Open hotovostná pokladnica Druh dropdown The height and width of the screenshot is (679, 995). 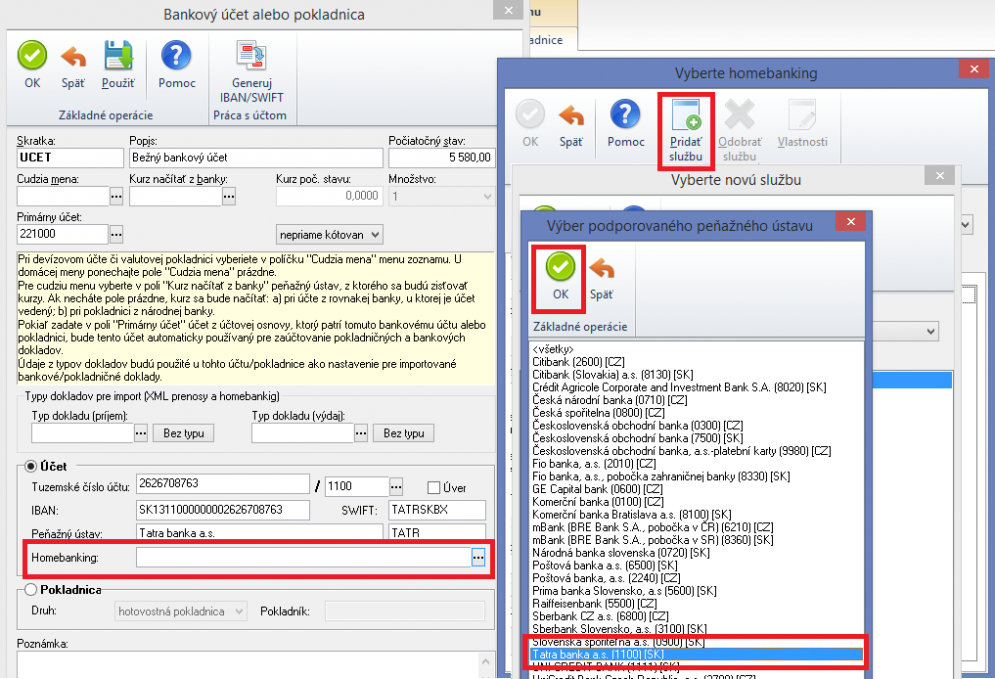(181, 612)
